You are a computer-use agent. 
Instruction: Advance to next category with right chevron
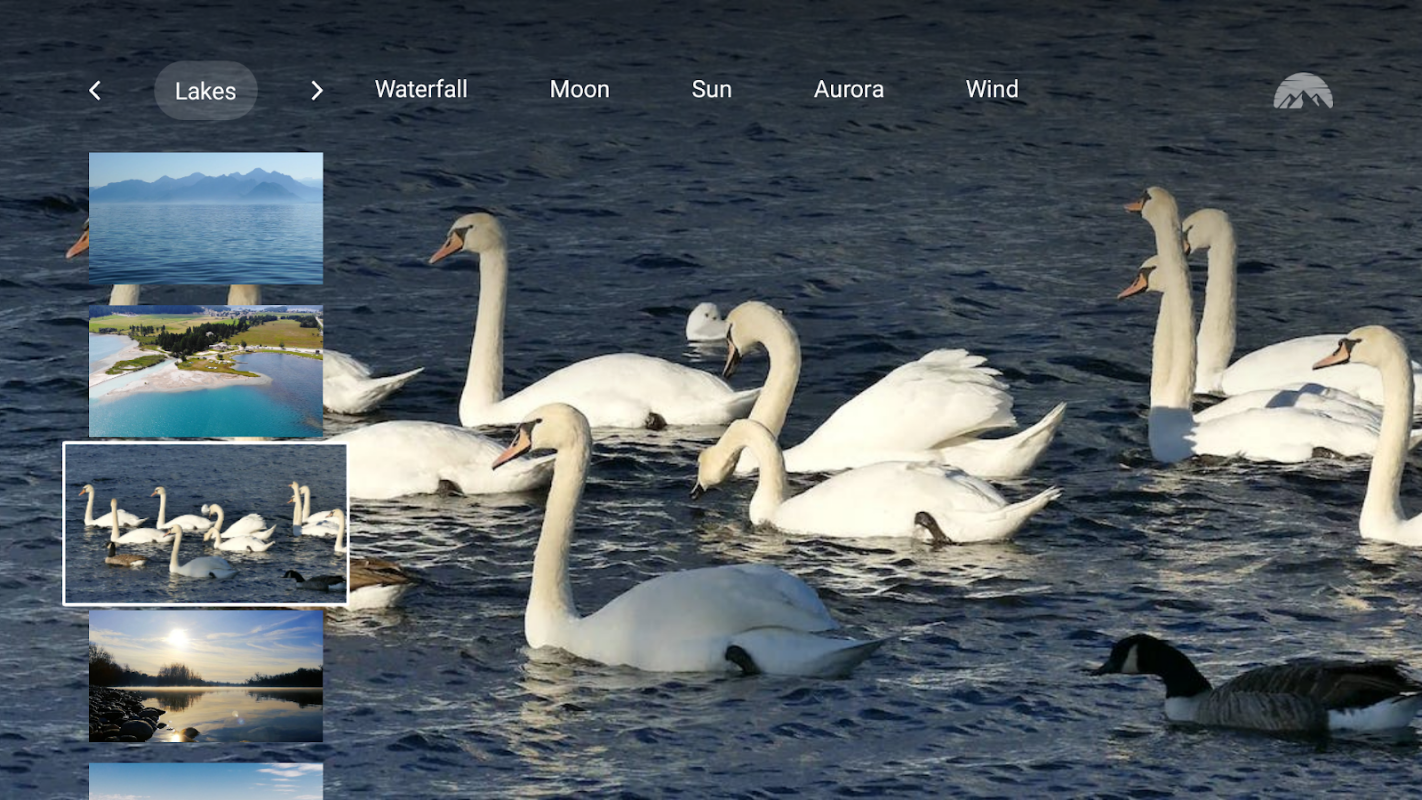pyautogui.click(x=317, y=91)
